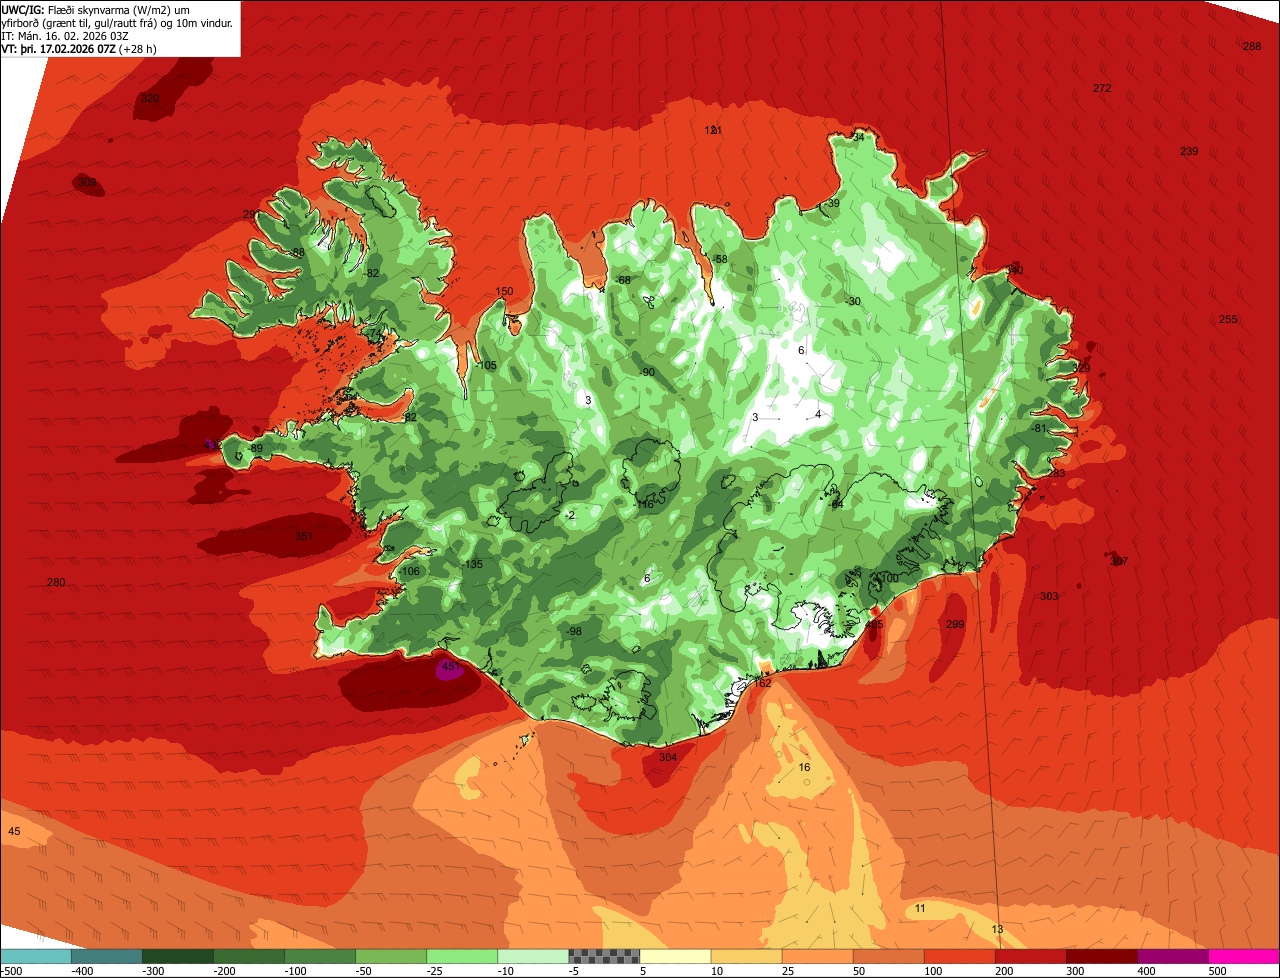This screenshot has width=1280, height=978.
Task: Click the yellow-orange swatch between 10 and 25
Action: point(746,956)
